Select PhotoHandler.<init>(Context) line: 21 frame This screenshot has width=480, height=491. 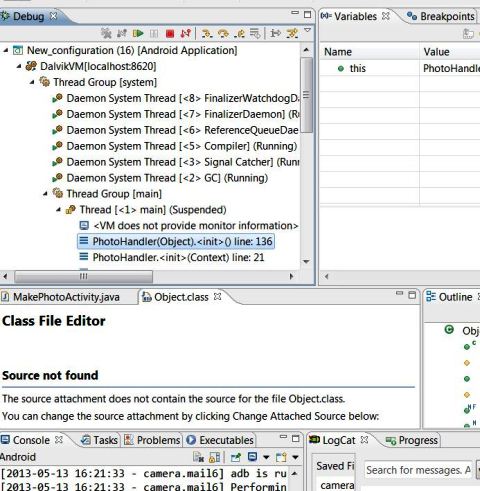(172, 257)
